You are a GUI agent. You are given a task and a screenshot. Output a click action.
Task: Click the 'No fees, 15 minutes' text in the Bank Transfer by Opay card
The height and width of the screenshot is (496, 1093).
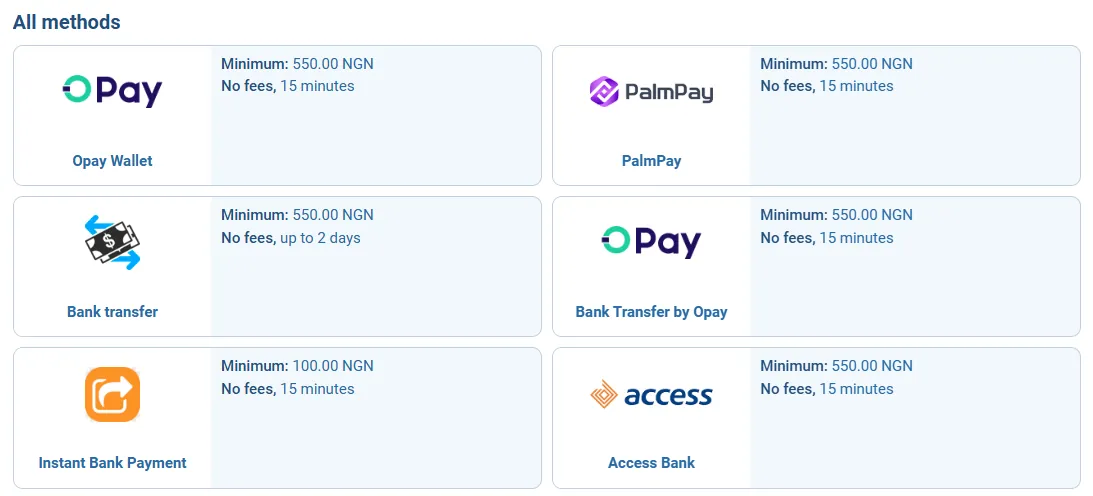click(x=827, y=238)
